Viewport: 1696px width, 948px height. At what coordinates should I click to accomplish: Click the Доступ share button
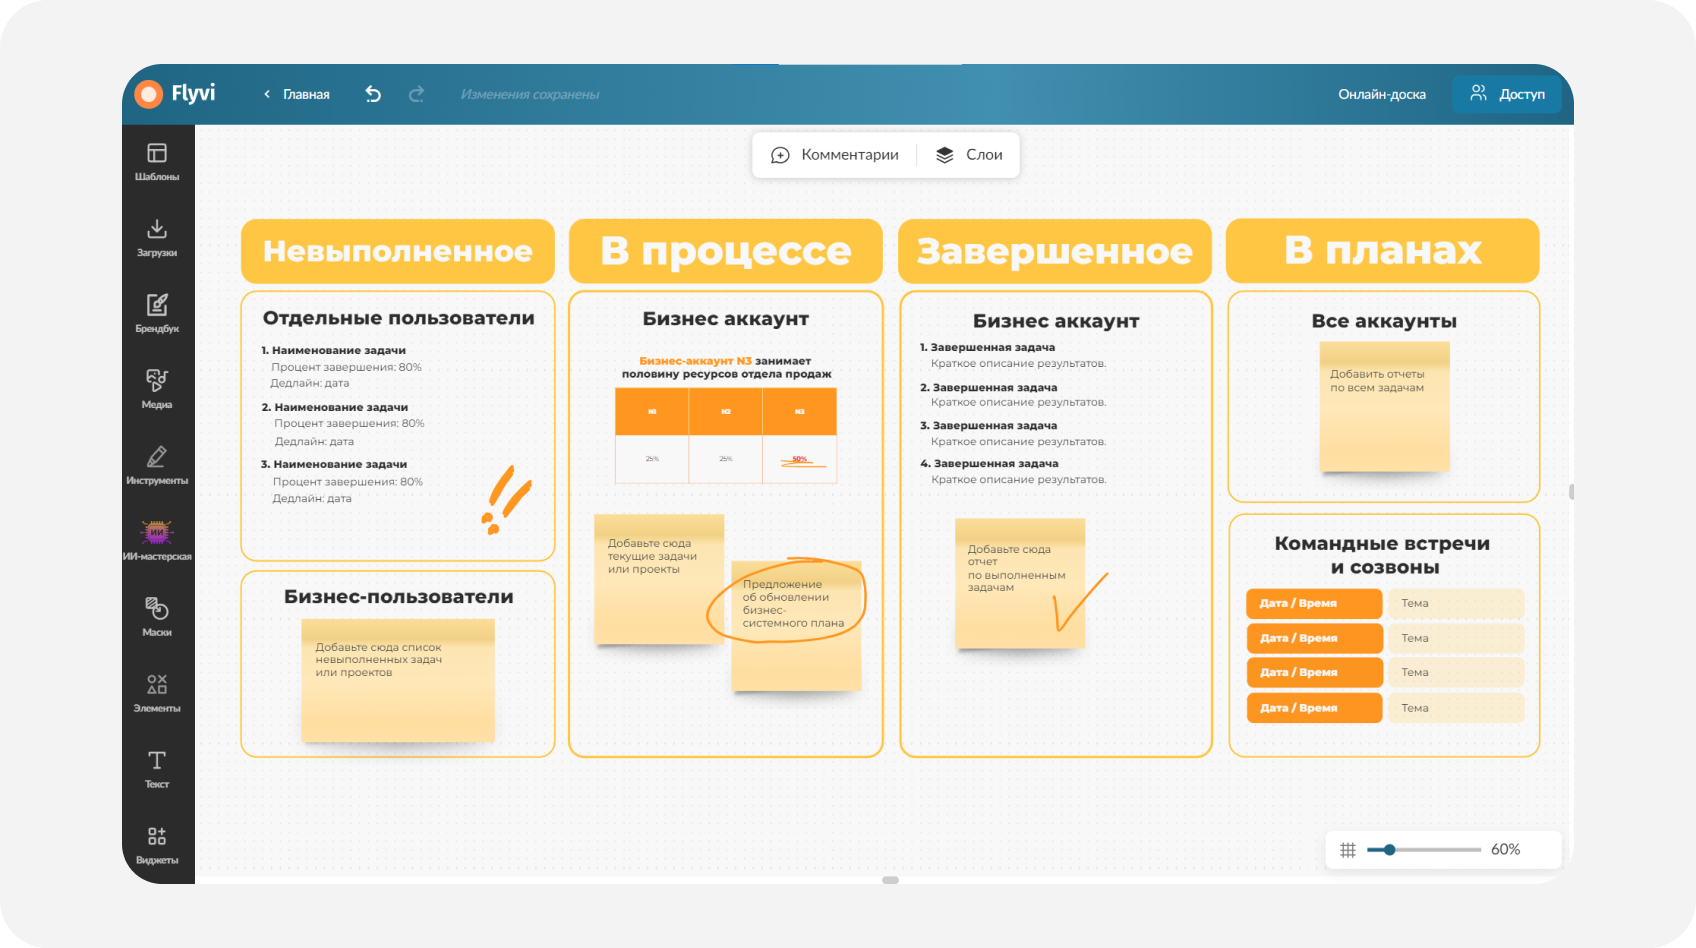[x=1507, y=94]
